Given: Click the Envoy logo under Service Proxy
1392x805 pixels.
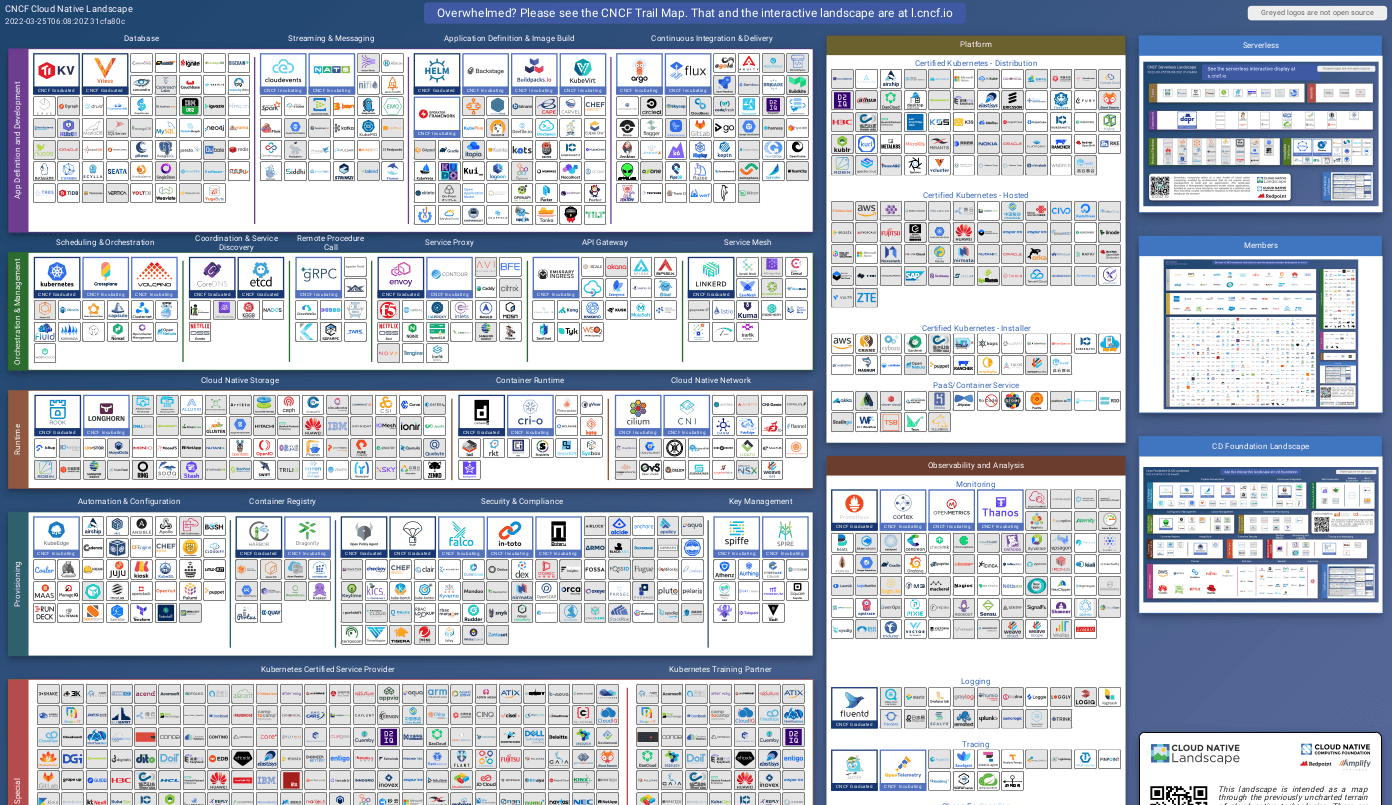Looking at the screenshot, I should click(x=400, y=272).
